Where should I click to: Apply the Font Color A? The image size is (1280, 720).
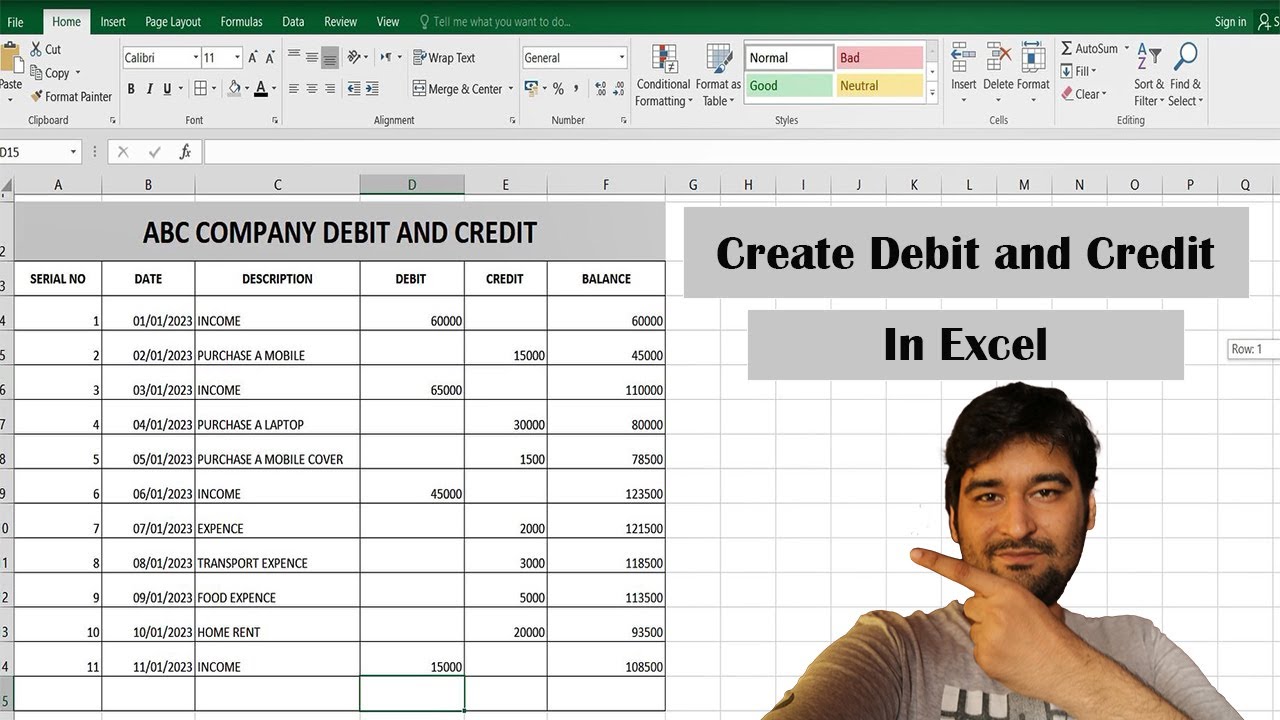[x=260, y=89]
